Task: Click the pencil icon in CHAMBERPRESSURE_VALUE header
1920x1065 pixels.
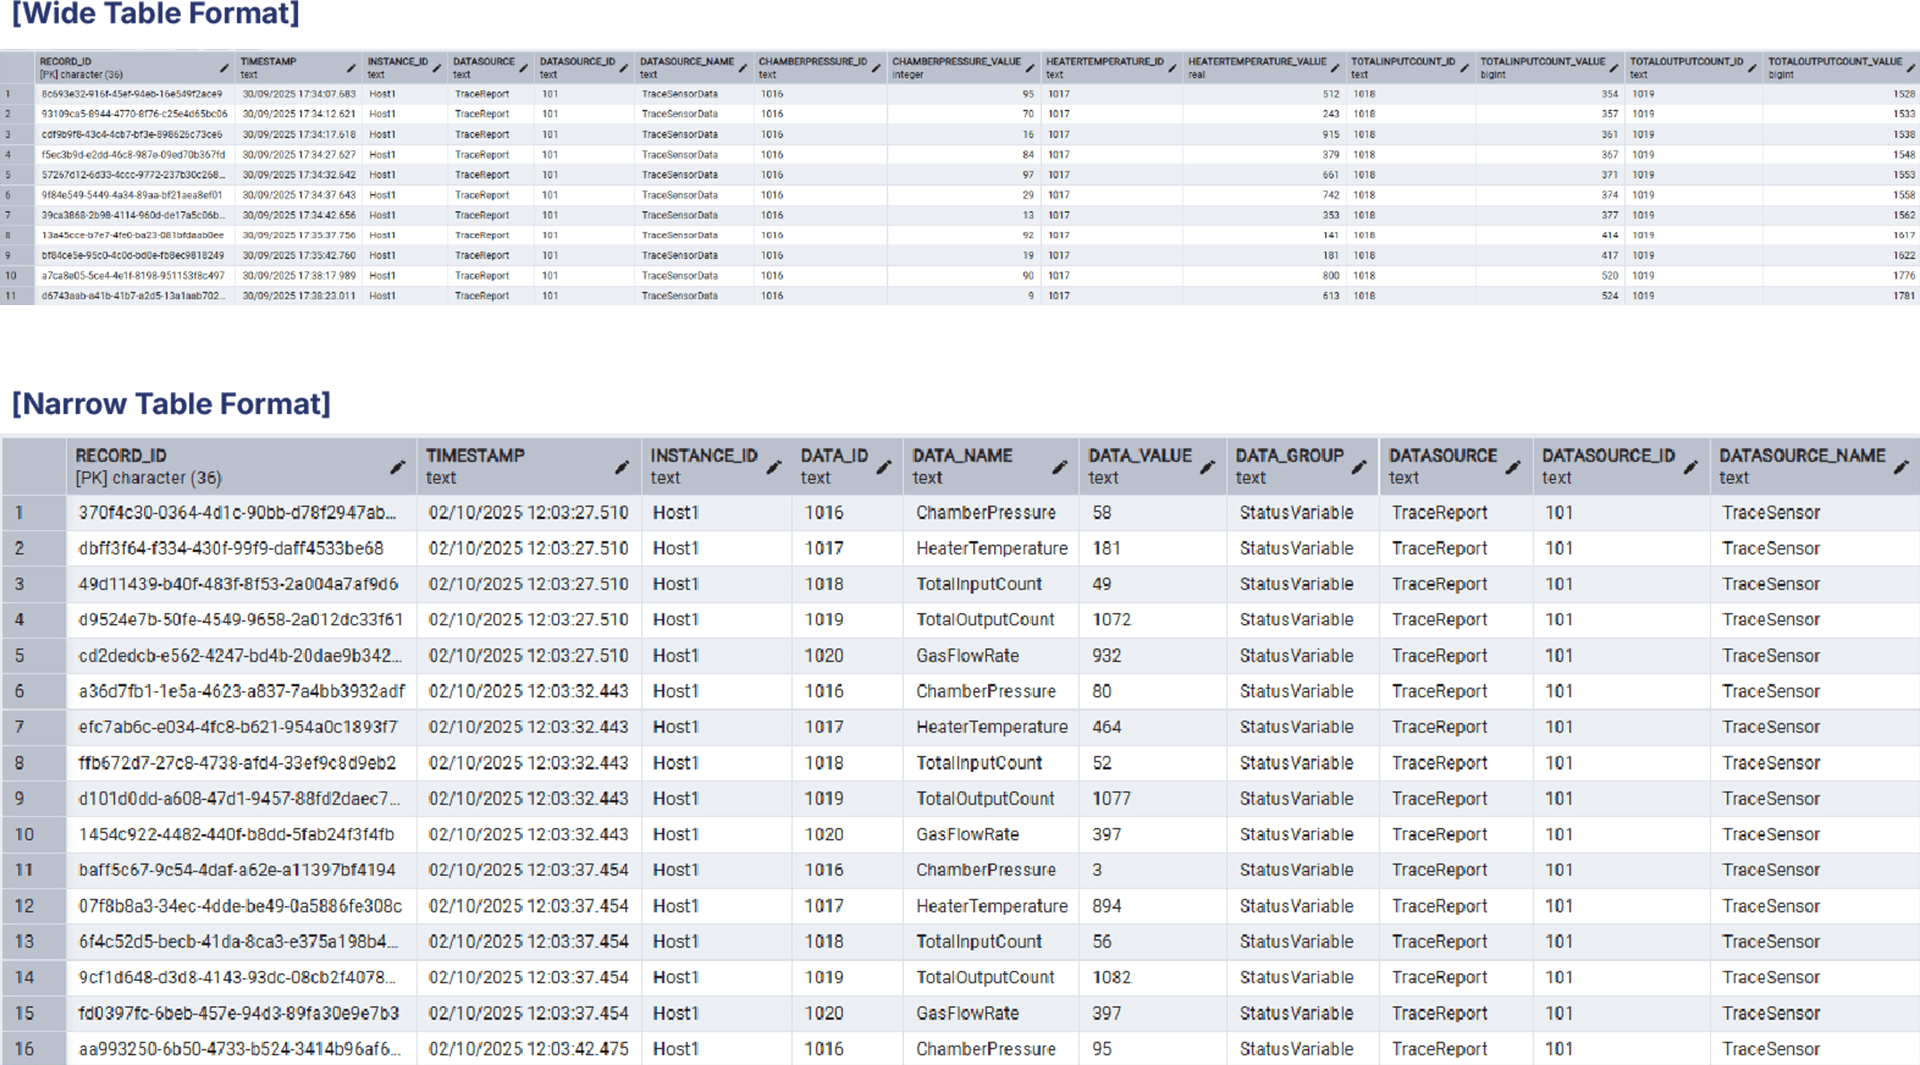Action: [x=1029, y=68]
